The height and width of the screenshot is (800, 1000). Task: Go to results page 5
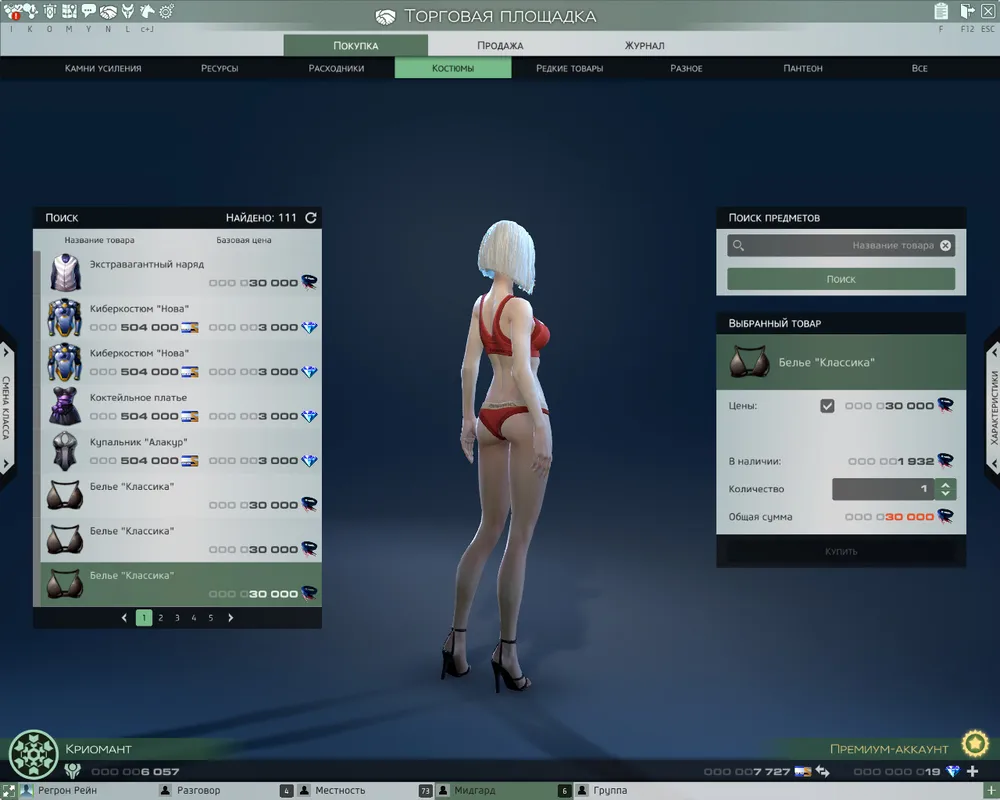[x=210, y=618]
